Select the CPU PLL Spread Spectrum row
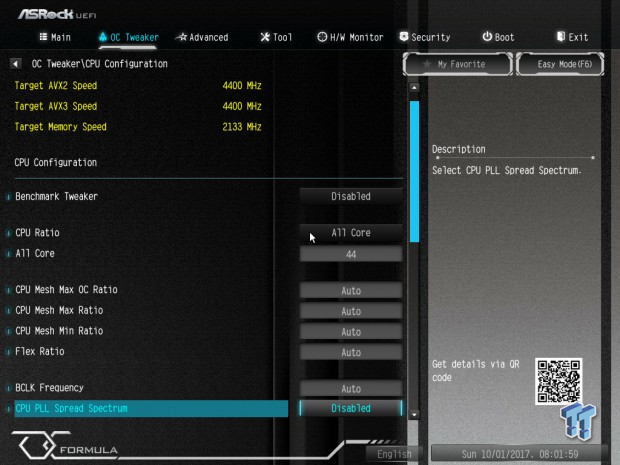Screen dimensions: 620x465 point(151,408)
